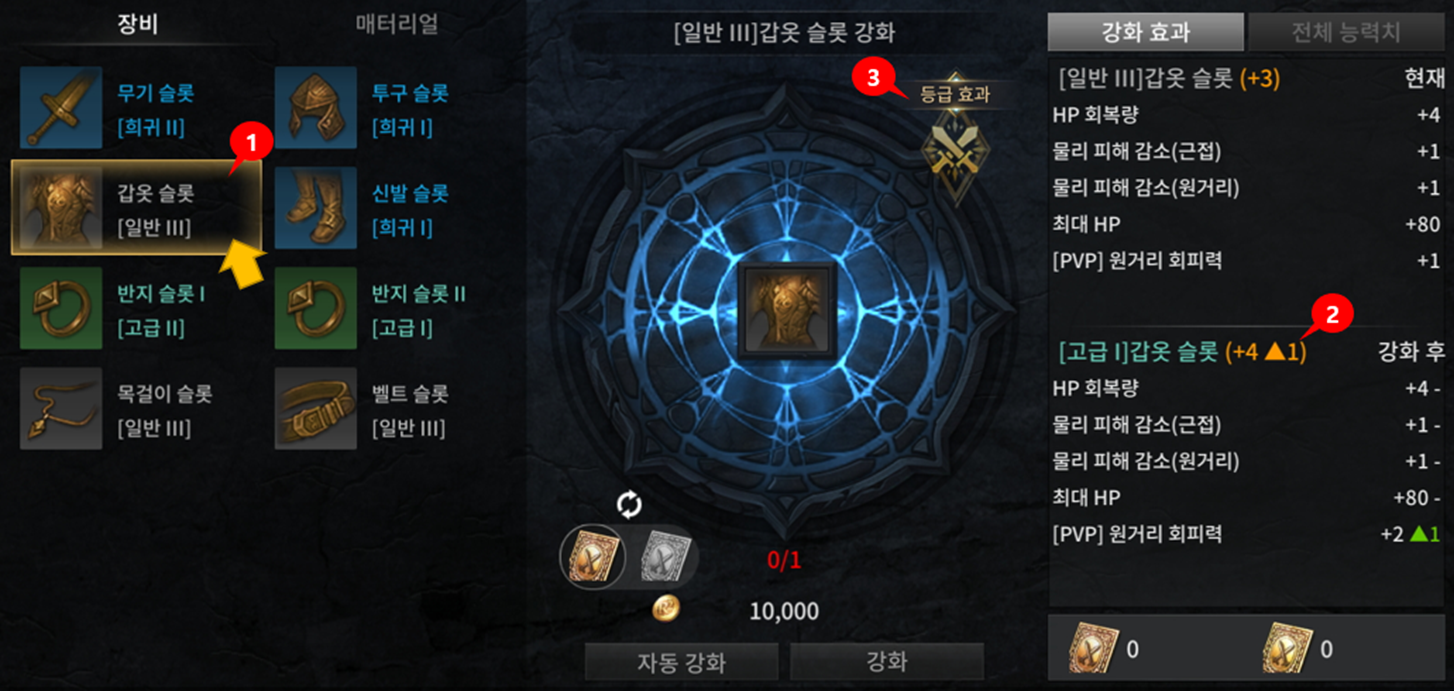Choose the 신발 슬롯 boots icon
This screenshot has width=1454, height=691.
tap(316, 208)
